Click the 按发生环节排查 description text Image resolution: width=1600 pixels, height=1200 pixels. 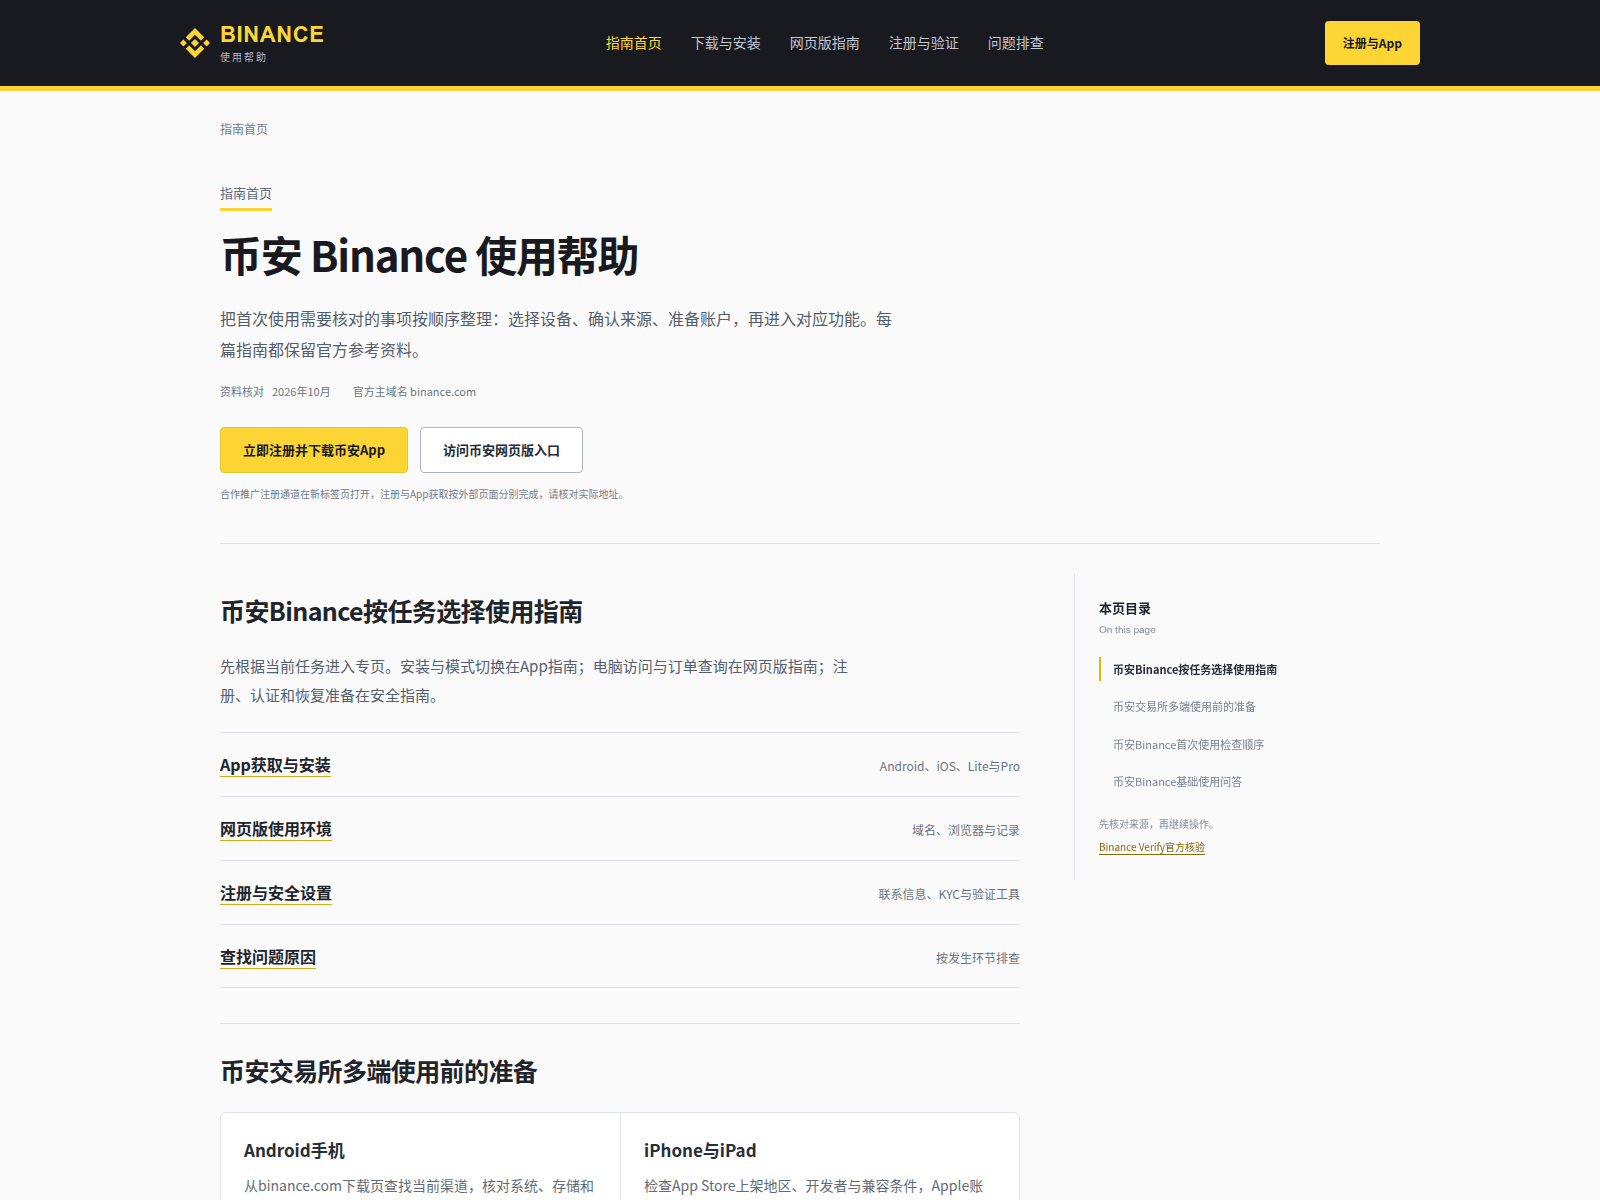[978, 959]
